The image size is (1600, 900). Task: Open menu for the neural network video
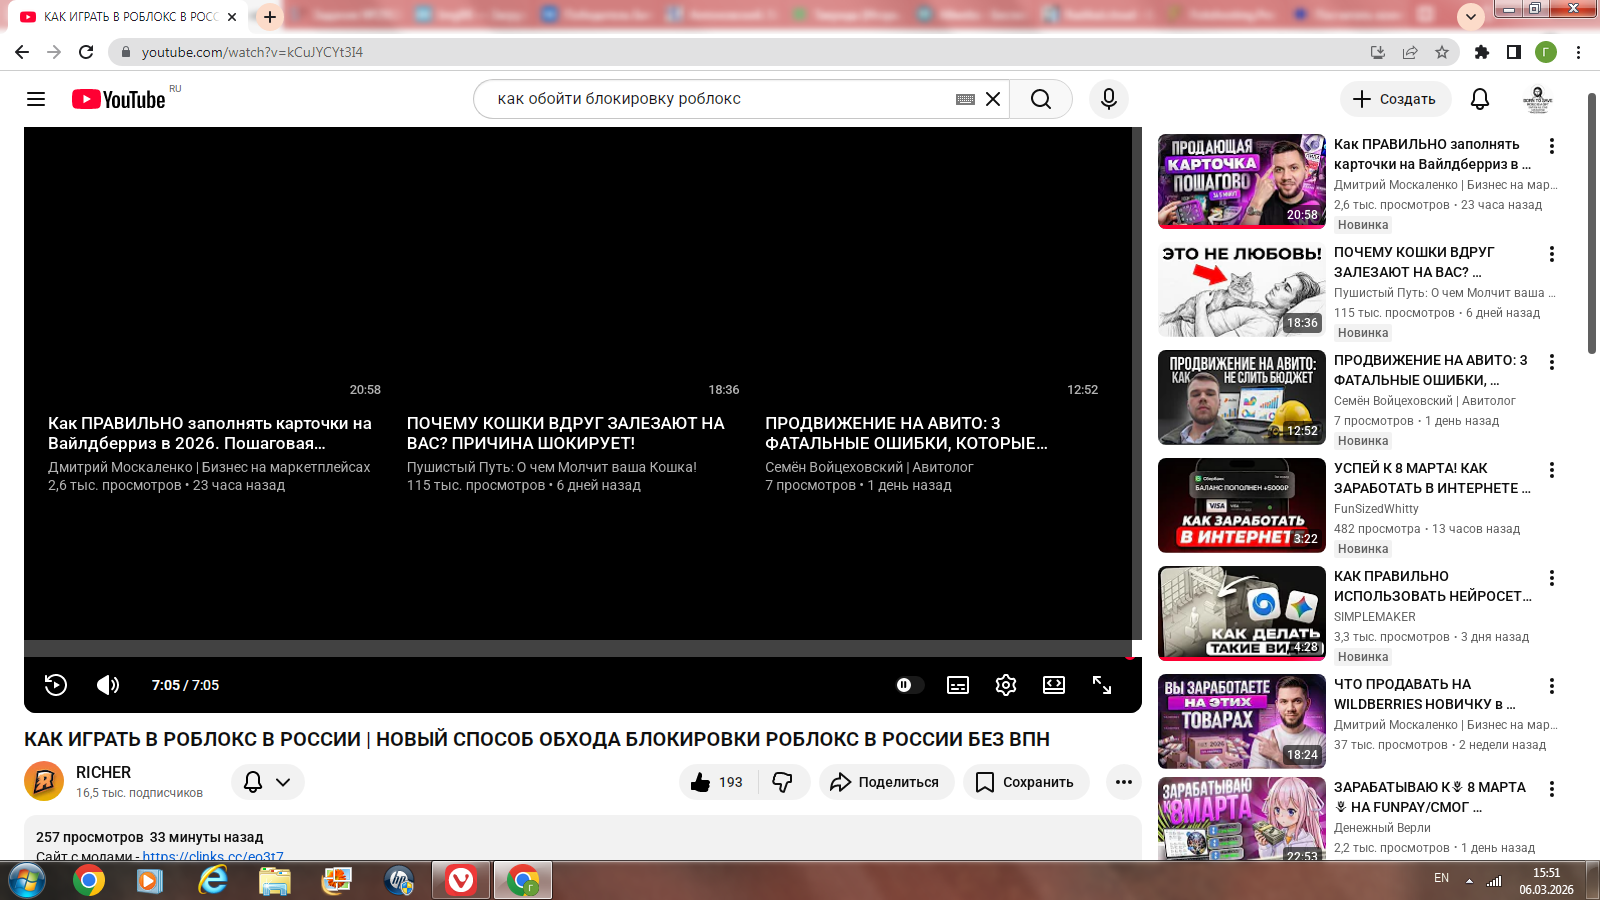(1552, 578)
